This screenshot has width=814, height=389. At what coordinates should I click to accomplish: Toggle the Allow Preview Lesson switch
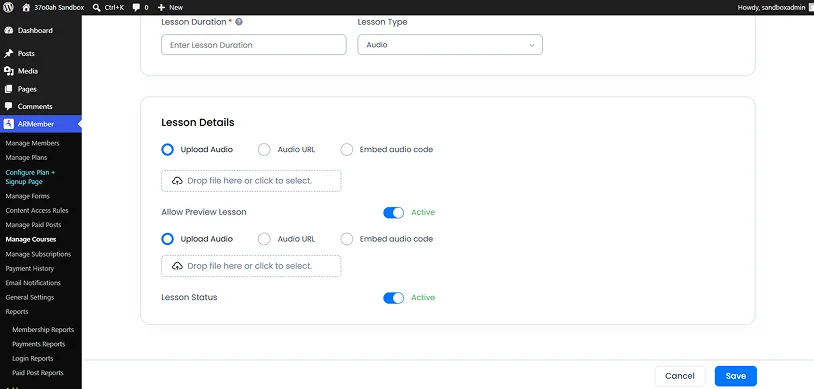(x=394, y=212)
